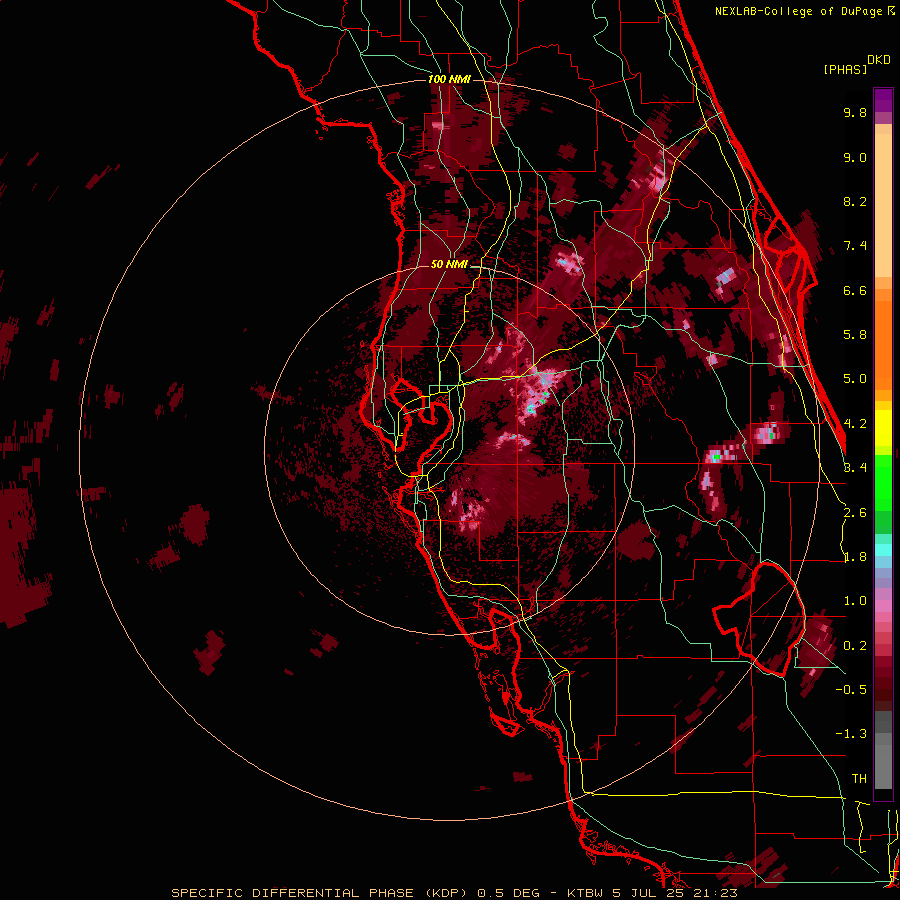Viewport: 900px width, 900px height.
Task: Click the 5.8 colorbar value
Action: click(855, 335)
